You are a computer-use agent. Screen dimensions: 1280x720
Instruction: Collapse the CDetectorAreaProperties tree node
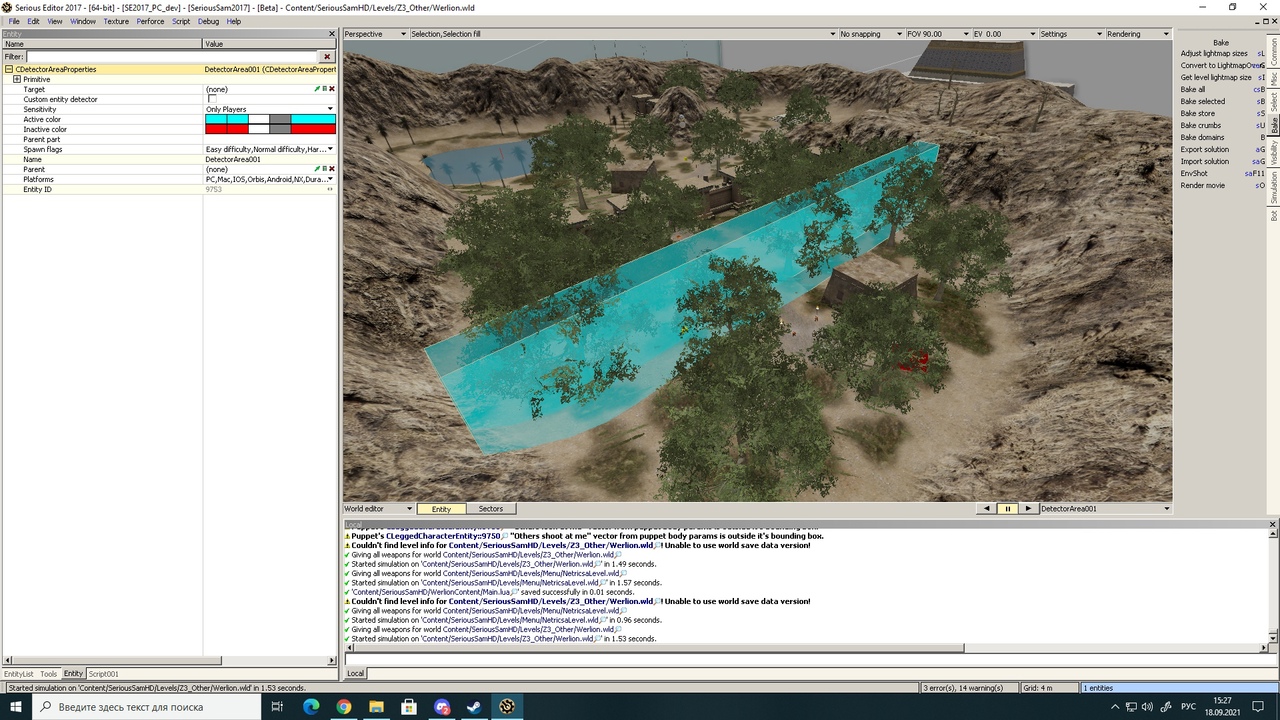[9, 69]
